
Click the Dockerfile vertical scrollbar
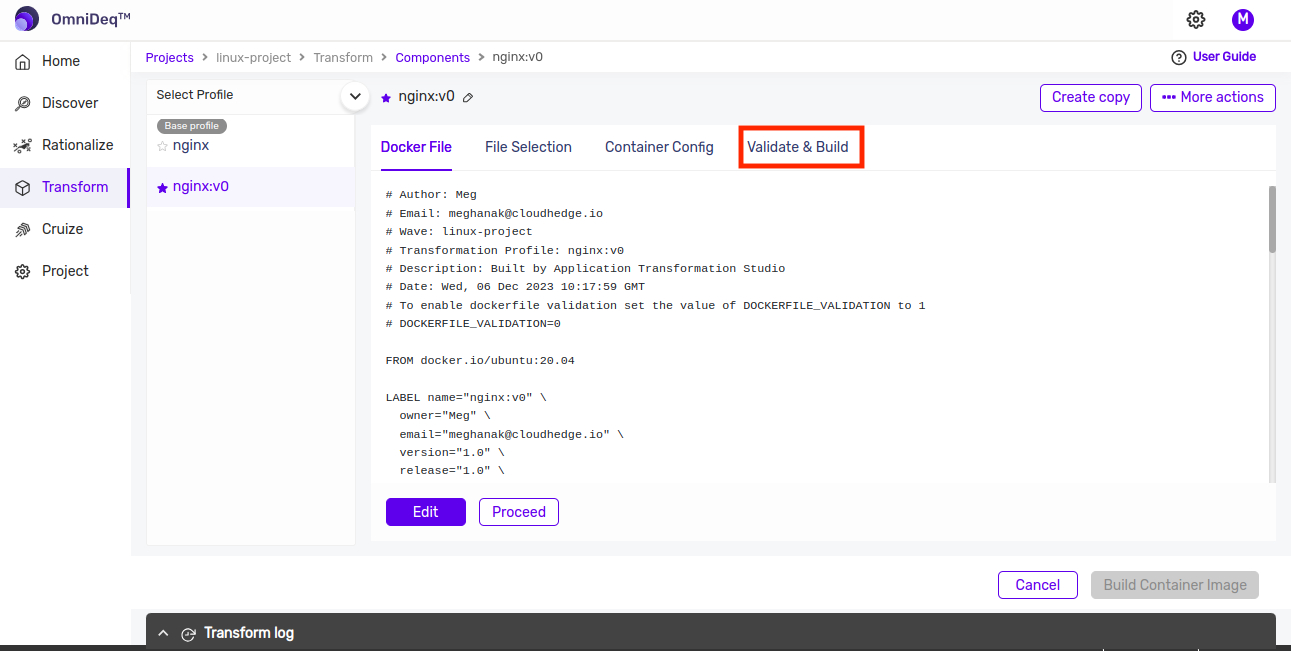coord(1273,218)
